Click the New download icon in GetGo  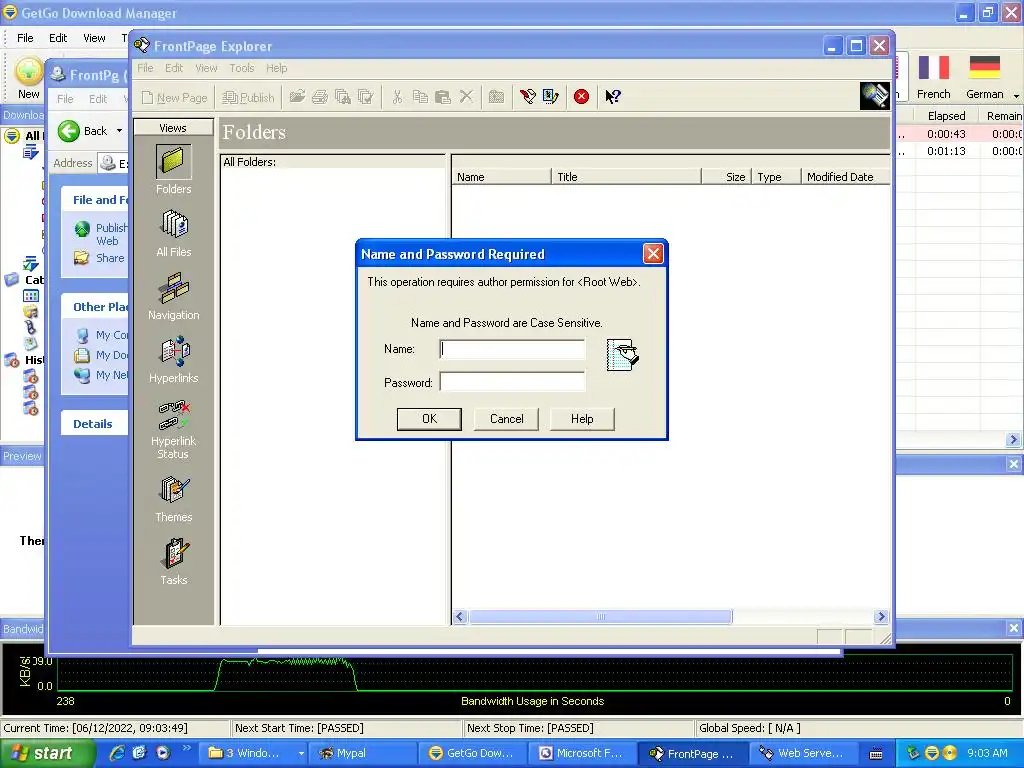(29, 78)
